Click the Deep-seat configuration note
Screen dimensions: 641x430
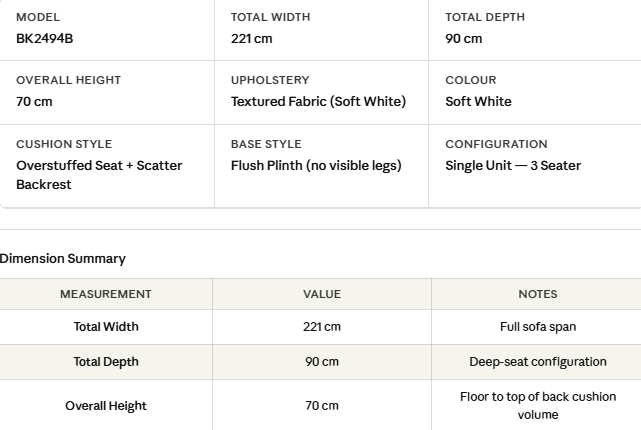538,362
